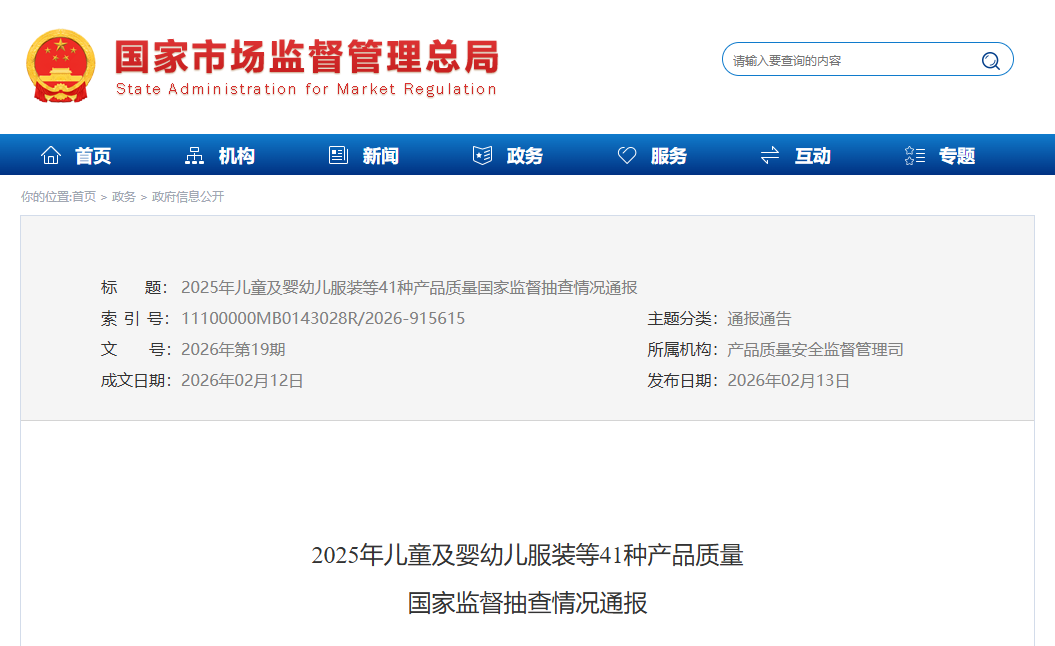Select the 机构 organization icon
The image size is (1055, 646).
[196, 155]
